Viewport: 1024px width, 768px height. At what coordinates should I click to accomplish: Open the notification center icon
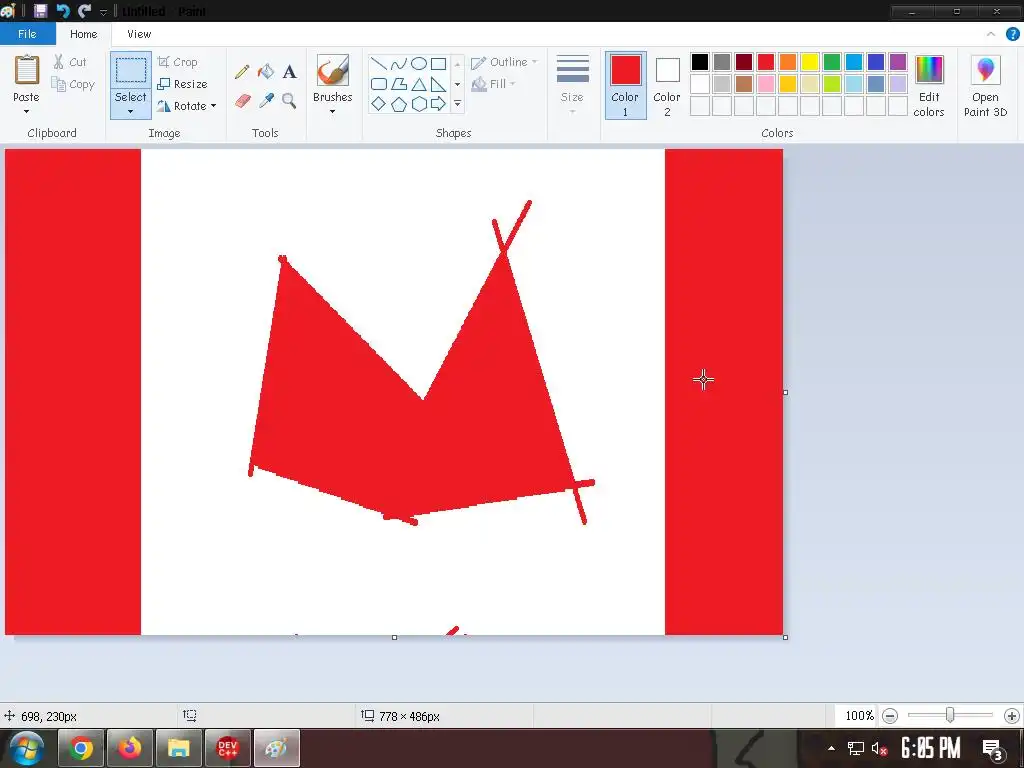click(992, 749)
